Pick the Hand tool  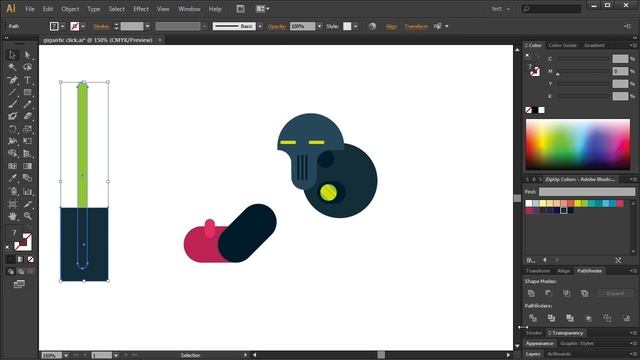(12, 216)
